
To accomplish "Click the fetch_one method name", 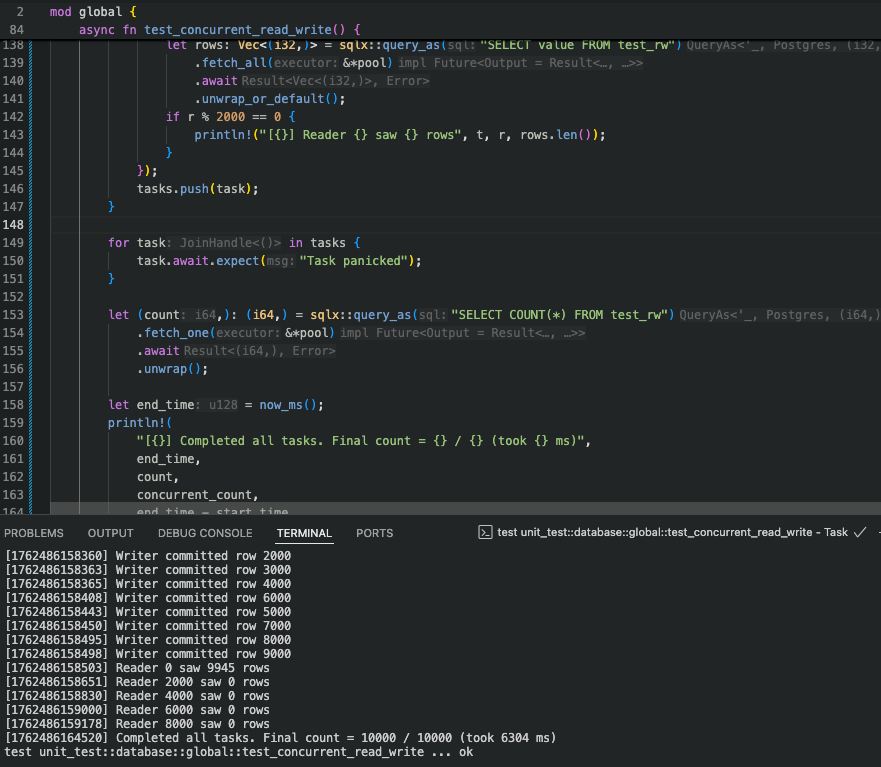I will 176,333.
